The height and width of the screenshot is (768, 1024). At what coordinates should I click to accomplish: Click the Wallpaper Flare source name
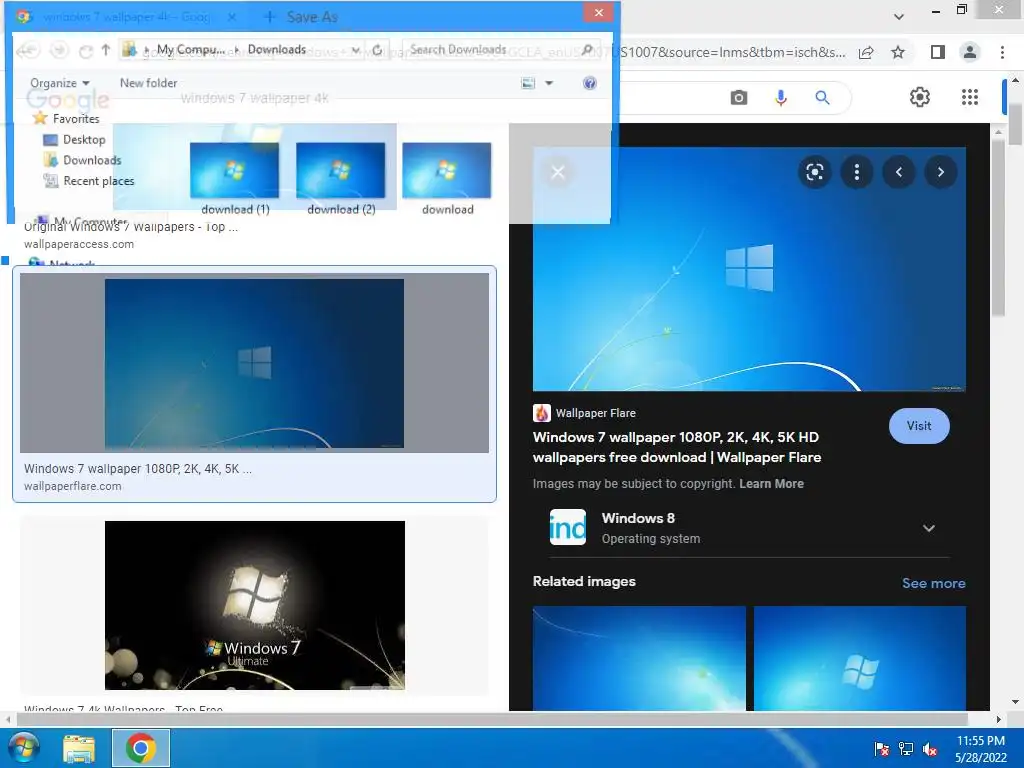pos(596,413)
